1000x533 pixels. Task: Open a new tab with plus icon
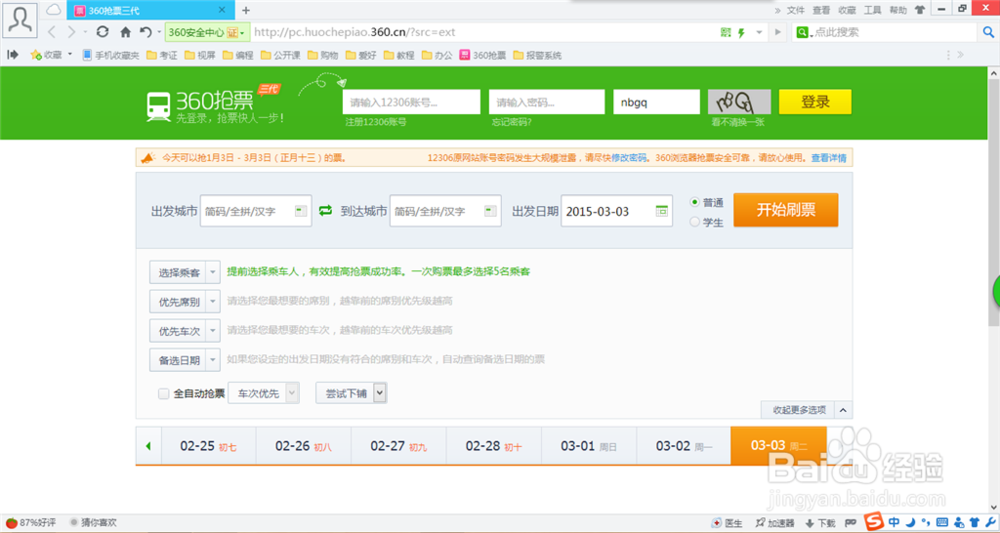246,10
